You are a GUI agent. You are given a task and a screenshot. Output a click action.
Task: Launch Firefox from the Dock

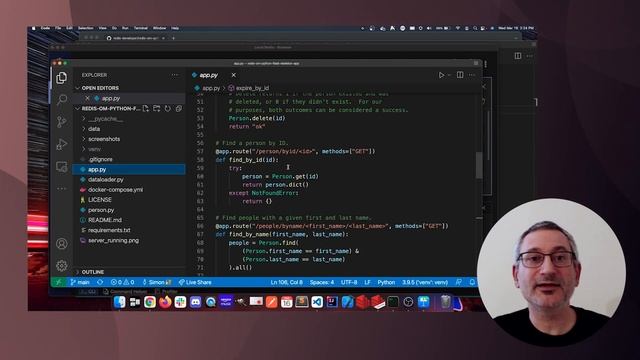pos(165,302)
